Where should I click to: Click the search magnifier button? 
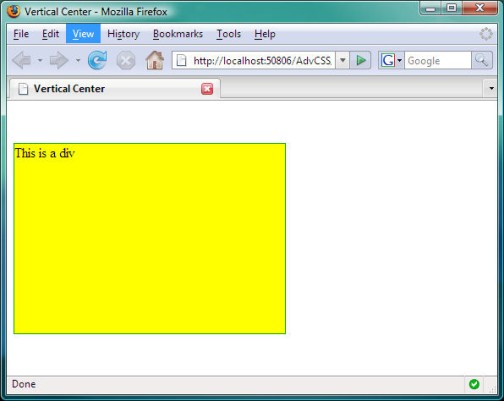[x=482, y=60]
